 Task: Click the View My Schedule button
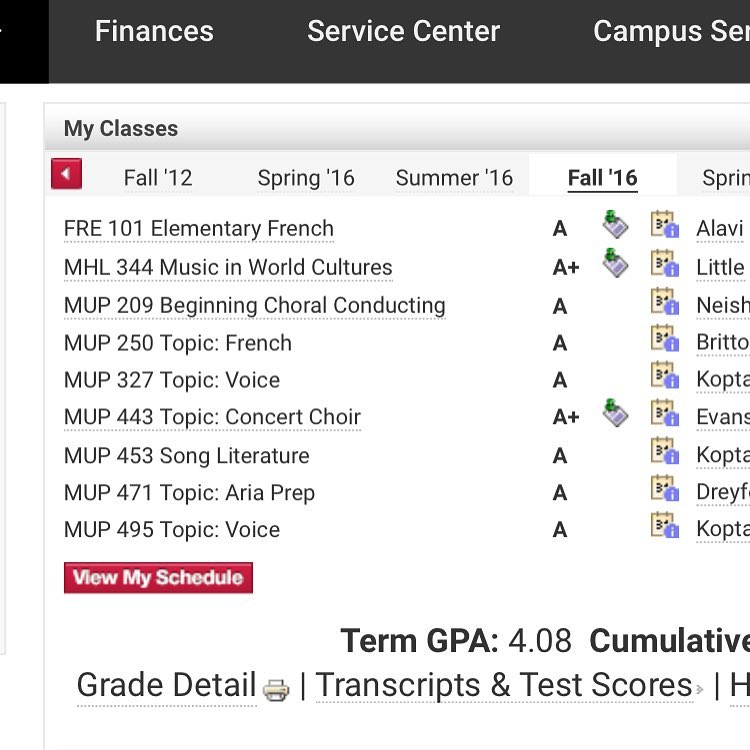point(158,577)
